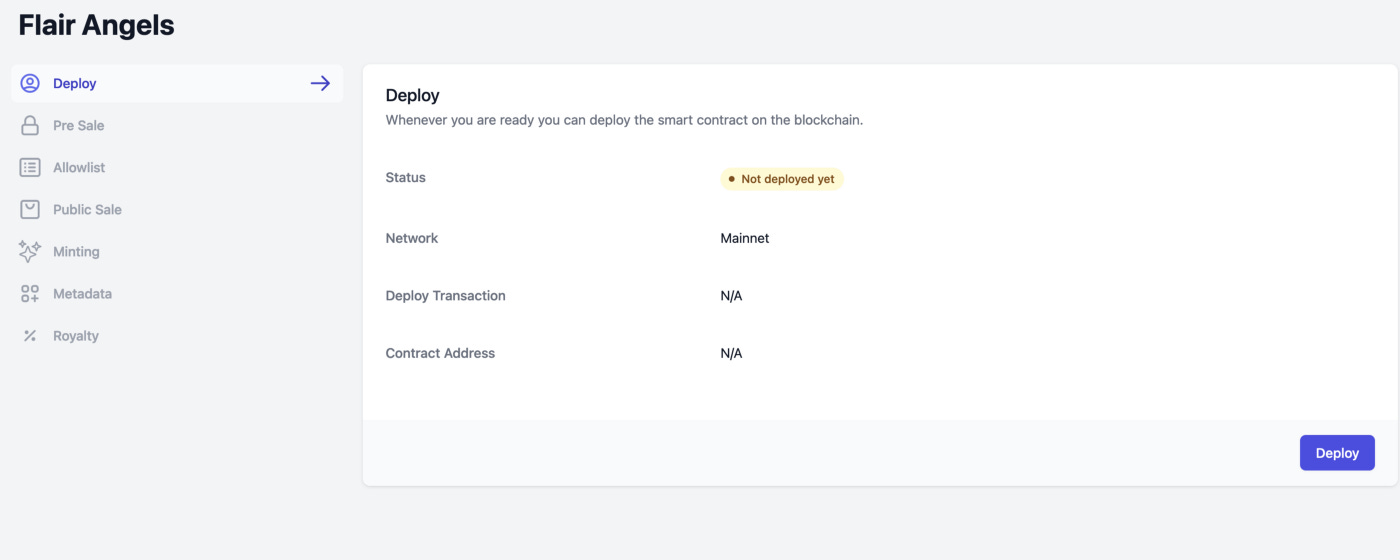Click the Metadata squares-plus icon
Image resolution: width=1400 pixels, height=560 pixels.
[x=30, y=294]
